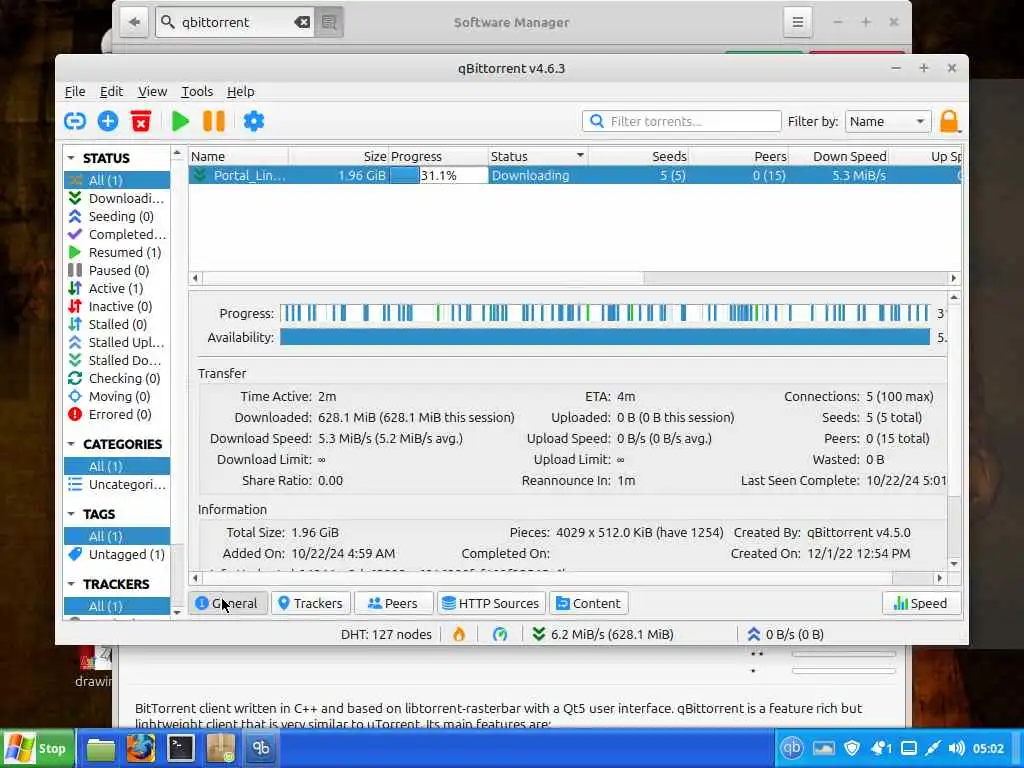Open the File menu
This screenshot has height=768, width=1024.
pyautogui.click(x=75, y=91)
